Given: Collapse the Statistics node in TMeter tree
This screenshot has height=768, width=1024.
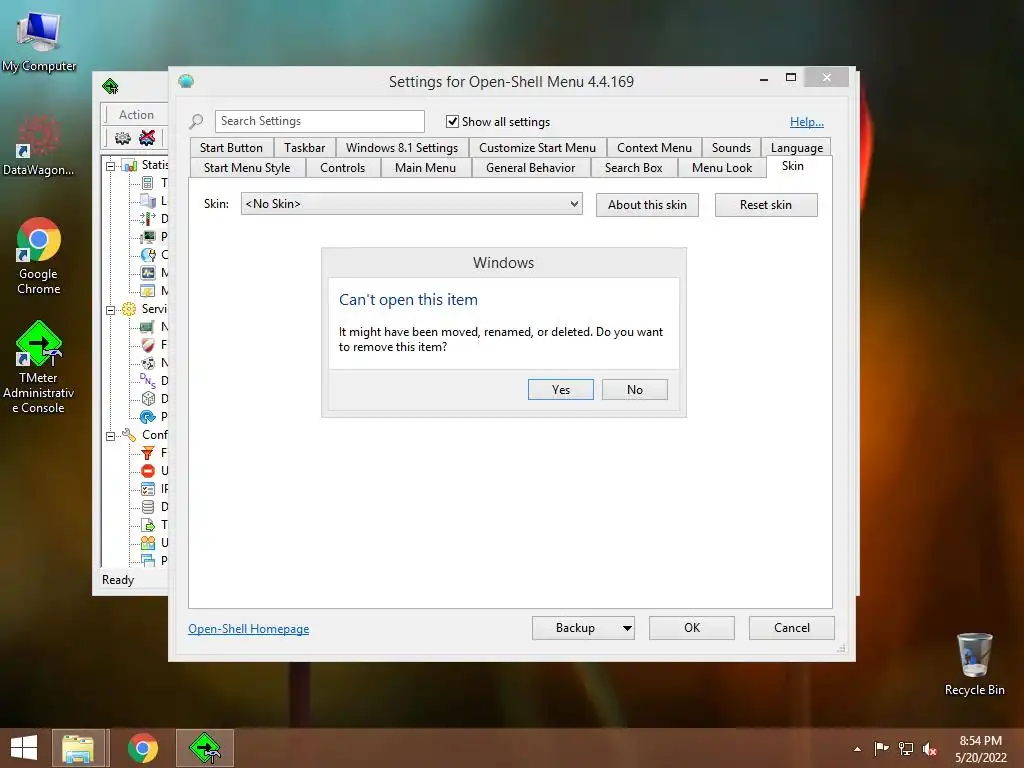Looking at the screenshot, I should coord(110,166).
